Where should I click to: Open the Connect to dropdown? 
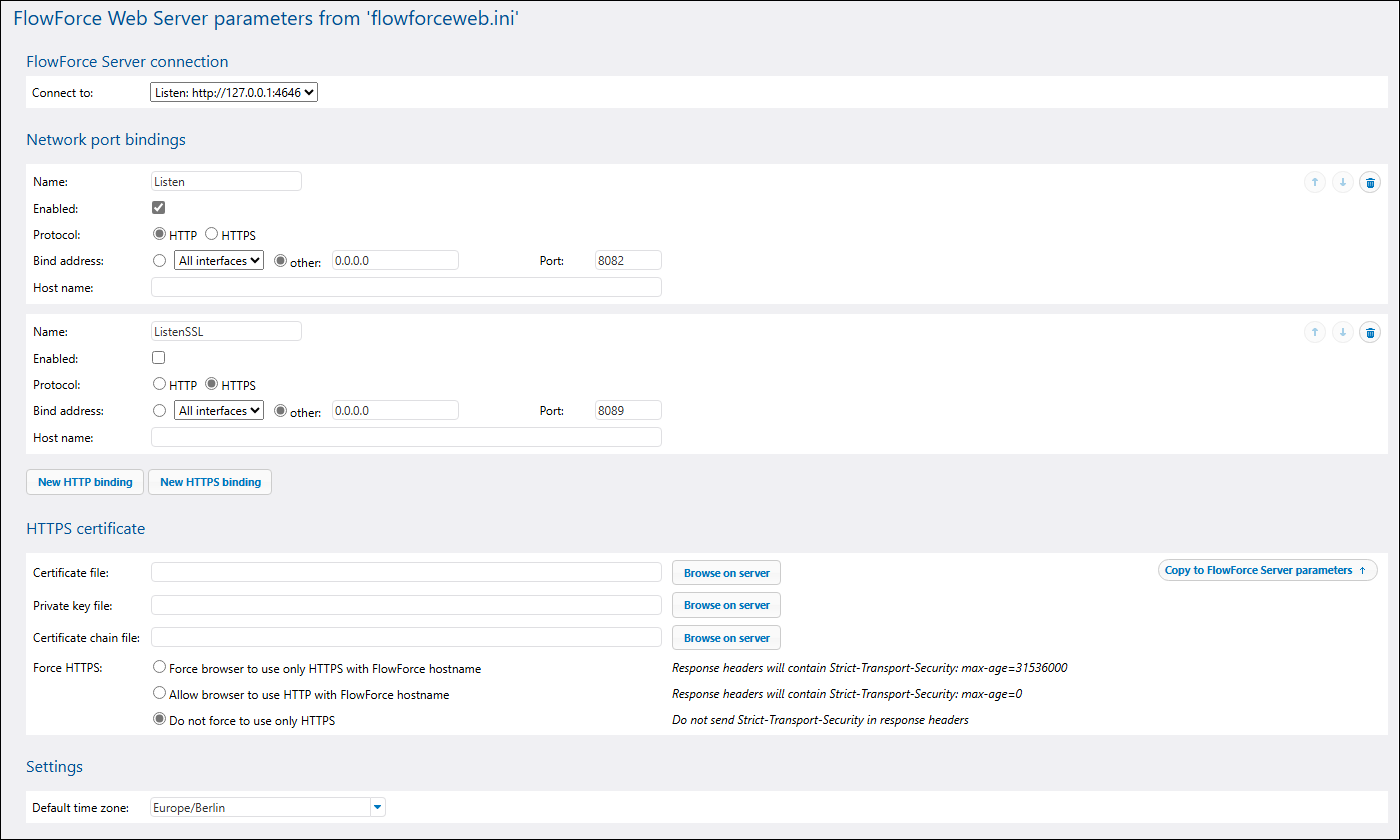[x=233, y=93]
